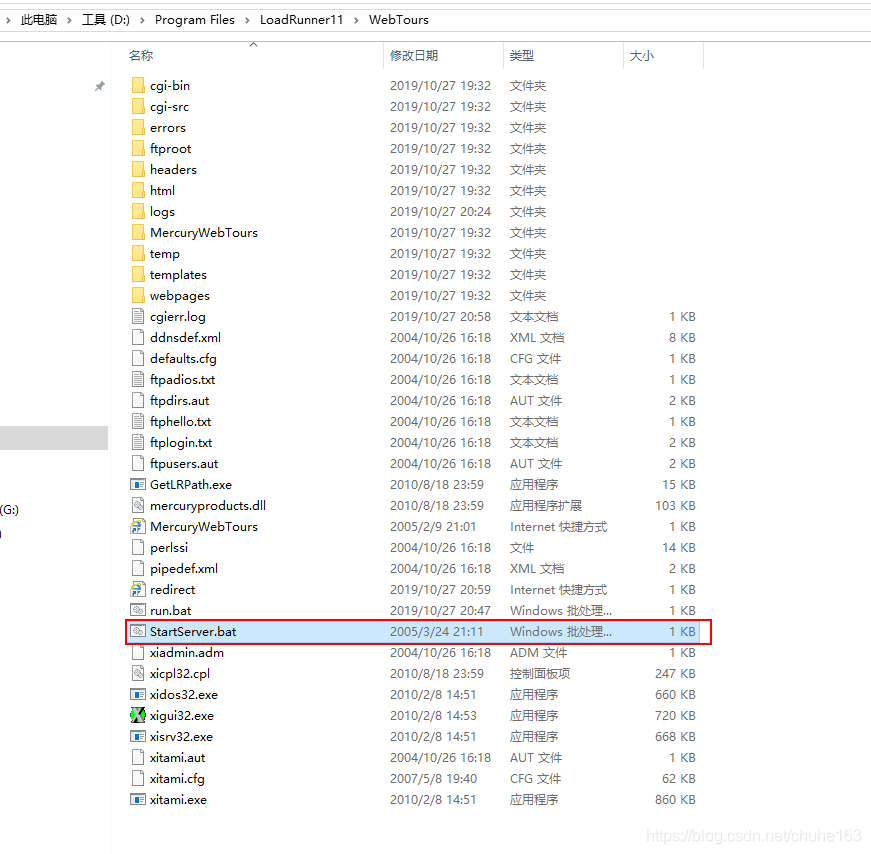
Task: Select the ftpdirs.aut file name
Action: [179, 401]
